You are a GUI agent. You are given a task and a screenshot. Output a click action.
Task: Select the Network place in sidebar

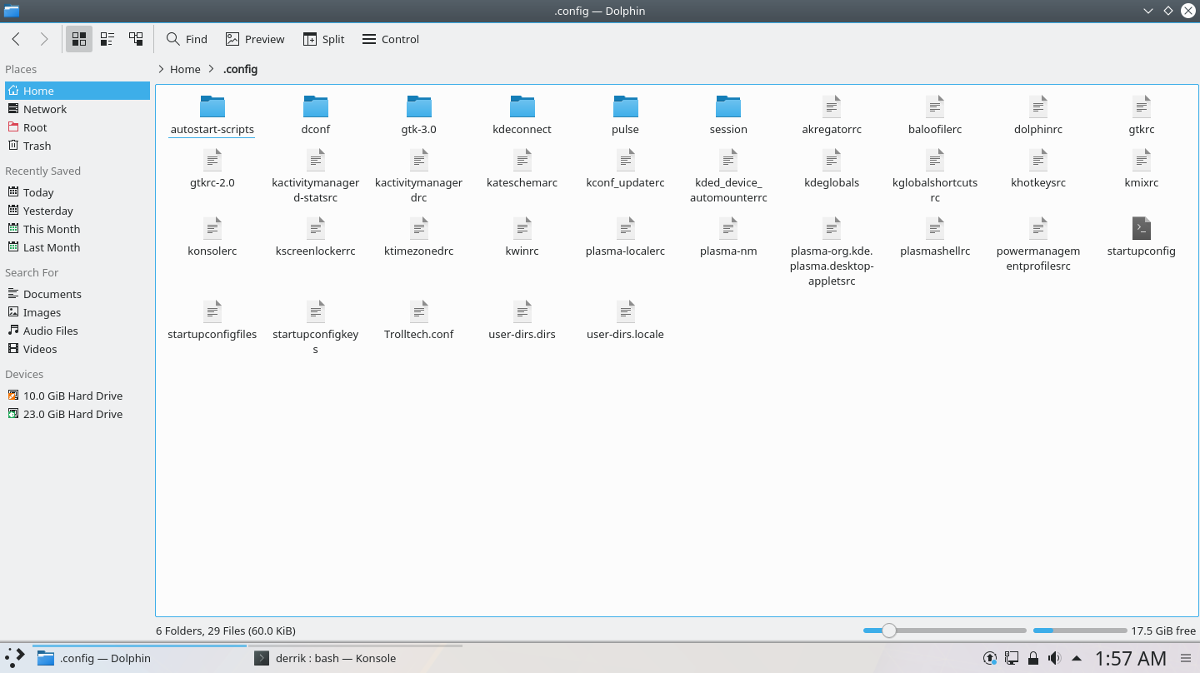[45, 109]
